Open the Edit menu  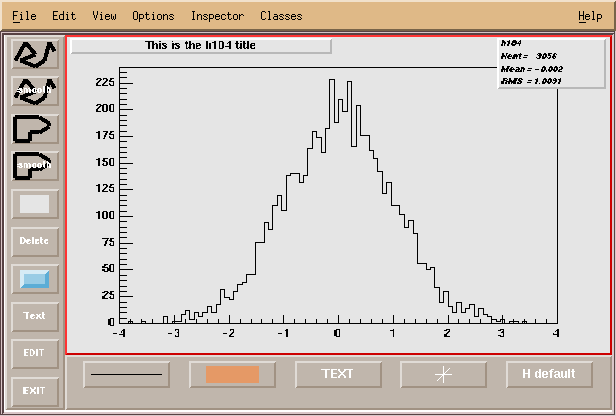(x=64, y=16)
